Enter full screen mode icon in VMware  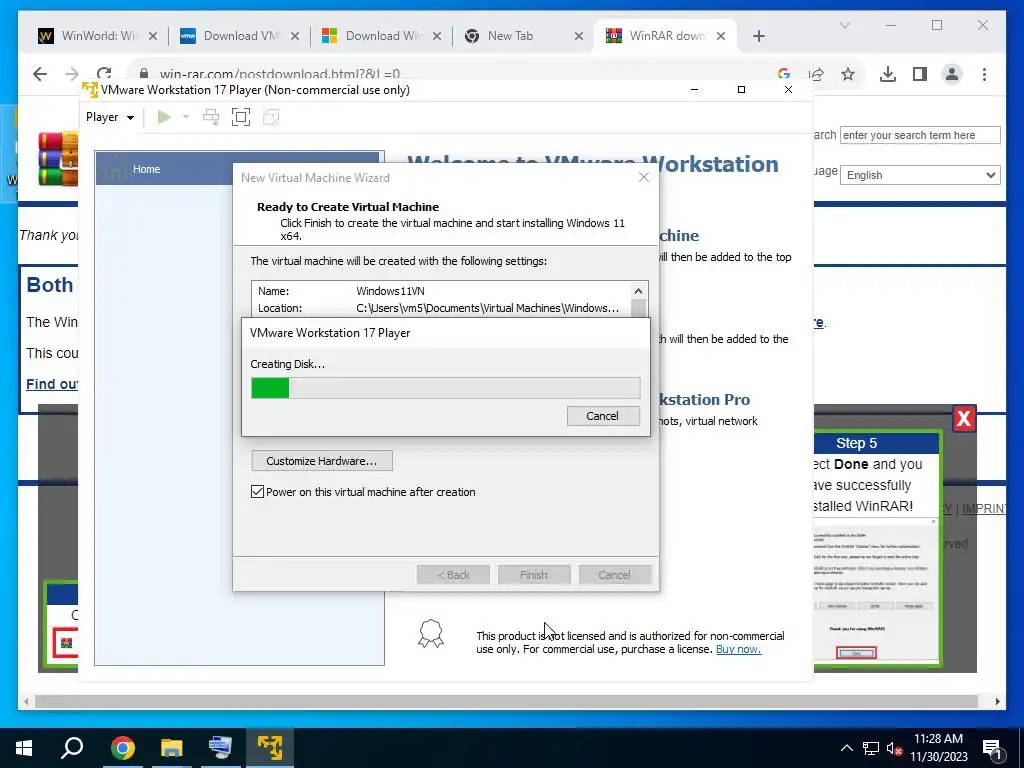(x=241, y=117)
